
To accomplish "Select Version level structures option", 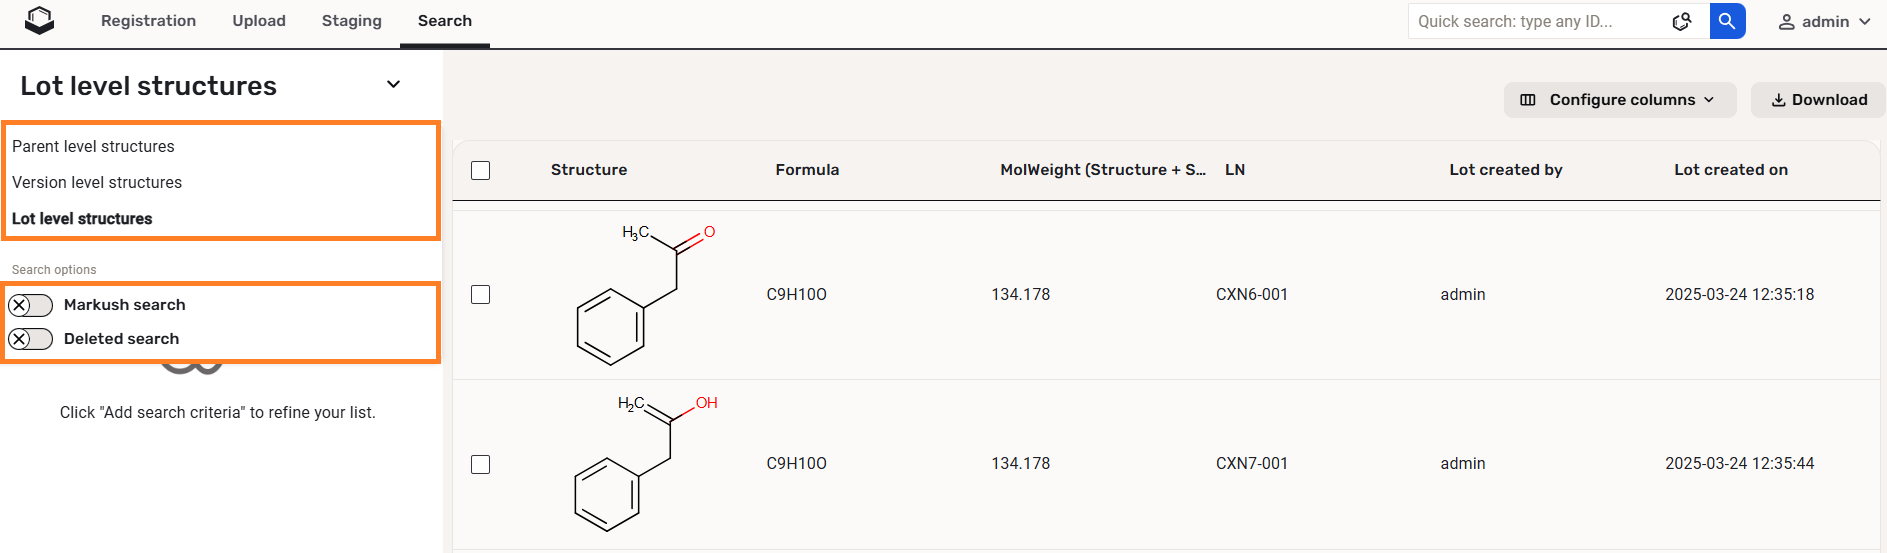I will [97, 182].
